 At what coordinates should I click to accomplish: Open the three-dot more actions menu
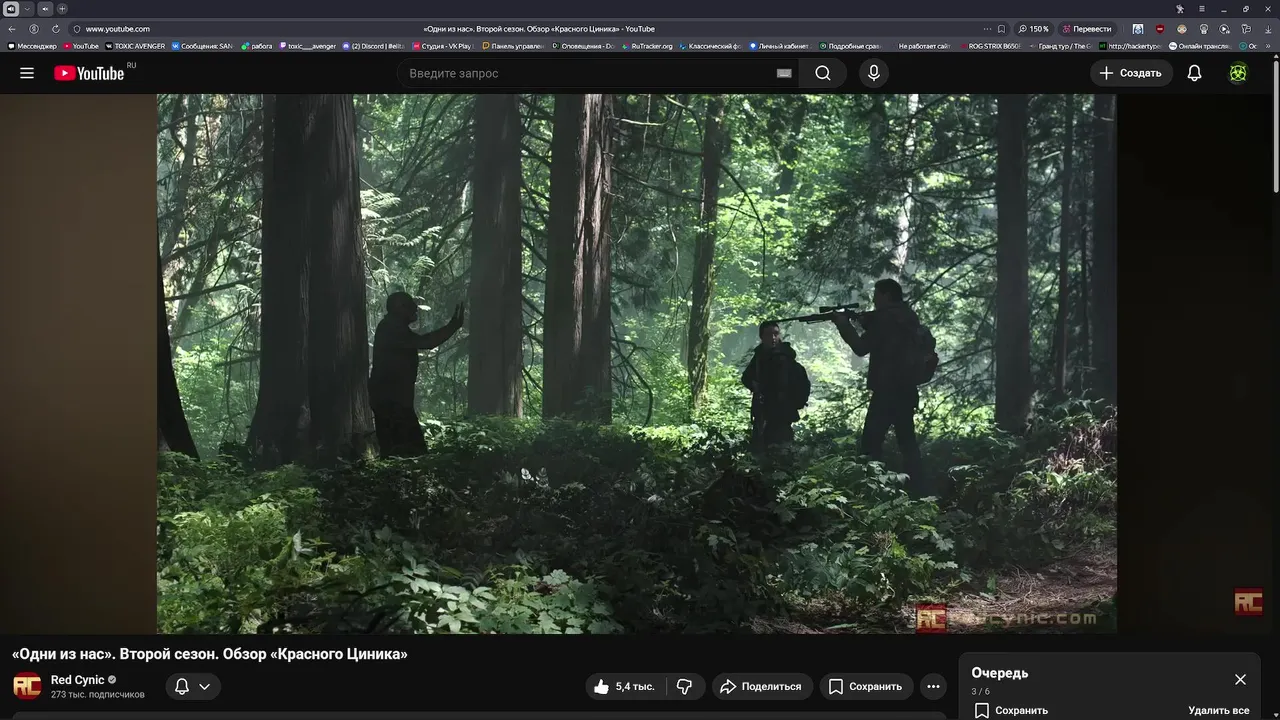(x=933, y=686)
